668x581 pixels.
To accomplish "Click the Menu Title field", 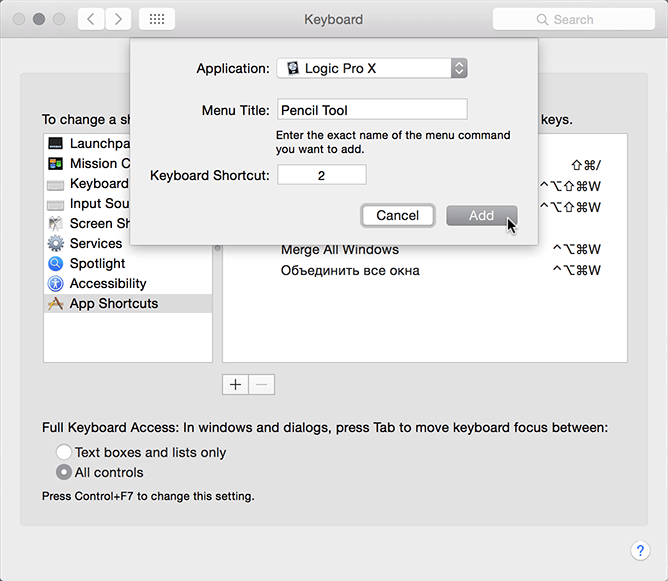I will [372, 109].
